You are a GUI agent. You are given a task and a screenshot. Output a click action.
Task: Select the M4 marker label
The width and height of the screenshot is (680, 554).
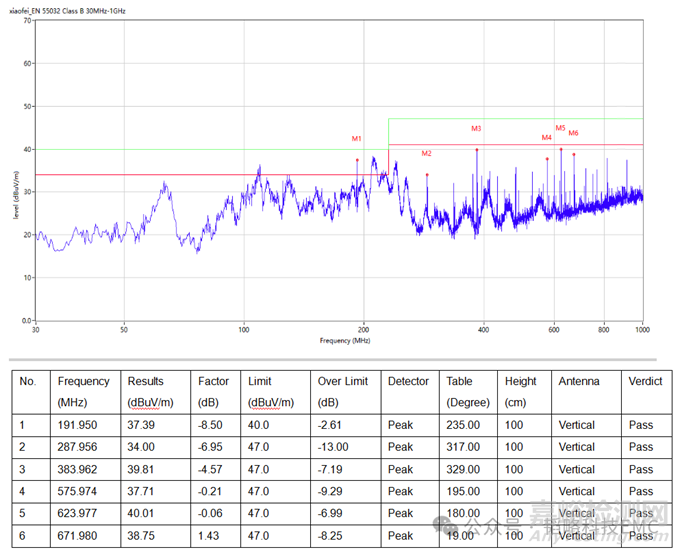[547, 138]
